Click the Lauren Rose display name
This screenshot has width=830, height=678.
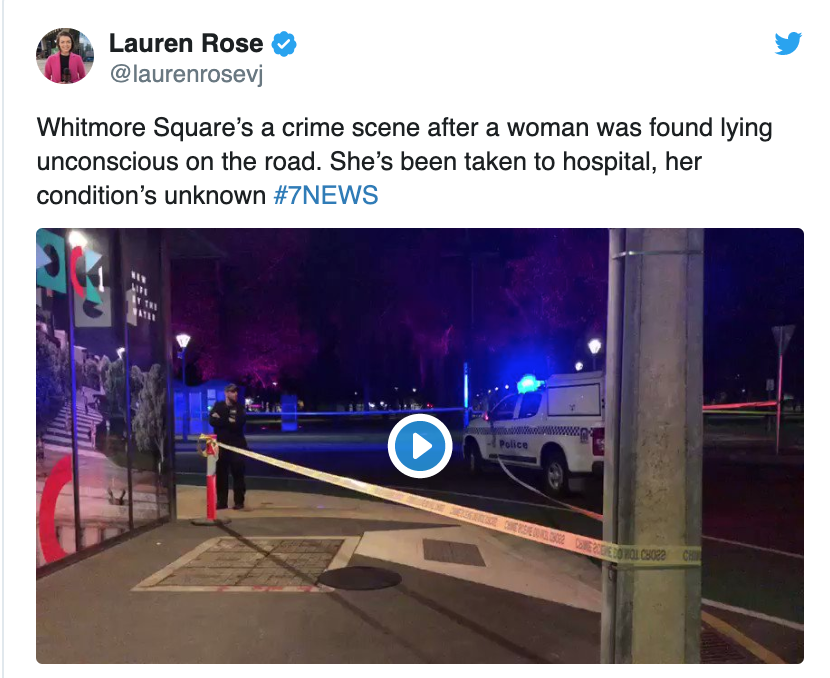pyautogui.click(x=186, y=43)
